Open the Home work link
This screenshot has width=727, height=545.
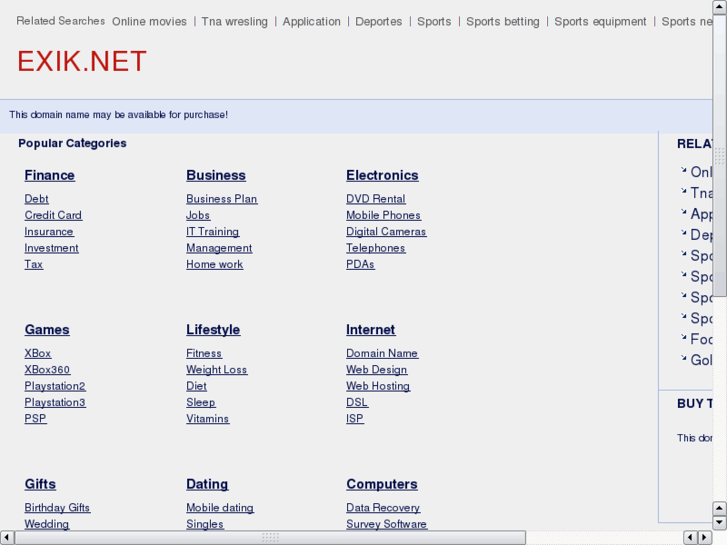point(215,264)
